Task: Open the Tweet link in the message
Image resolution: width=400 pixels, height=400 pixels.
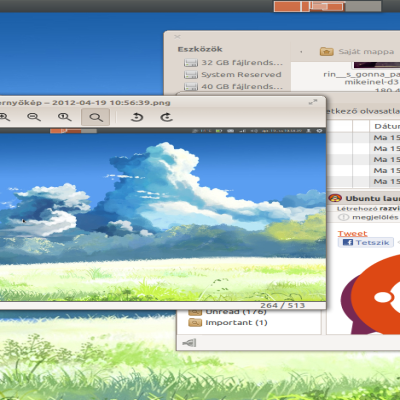Action: coord(352,233)
